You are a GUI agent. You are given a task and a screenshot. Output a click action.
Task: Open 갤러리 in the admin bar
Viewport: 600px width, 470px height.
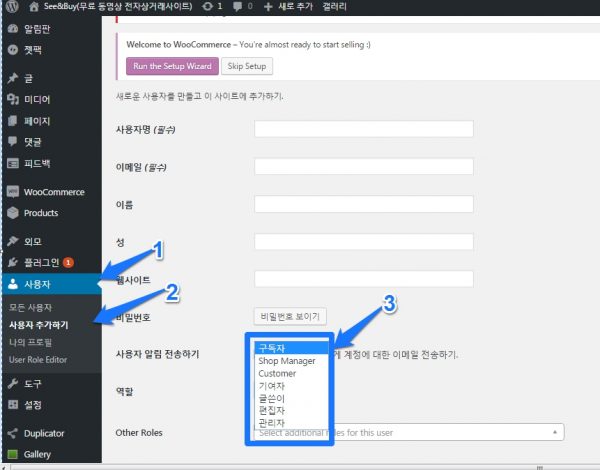(334, 7)
